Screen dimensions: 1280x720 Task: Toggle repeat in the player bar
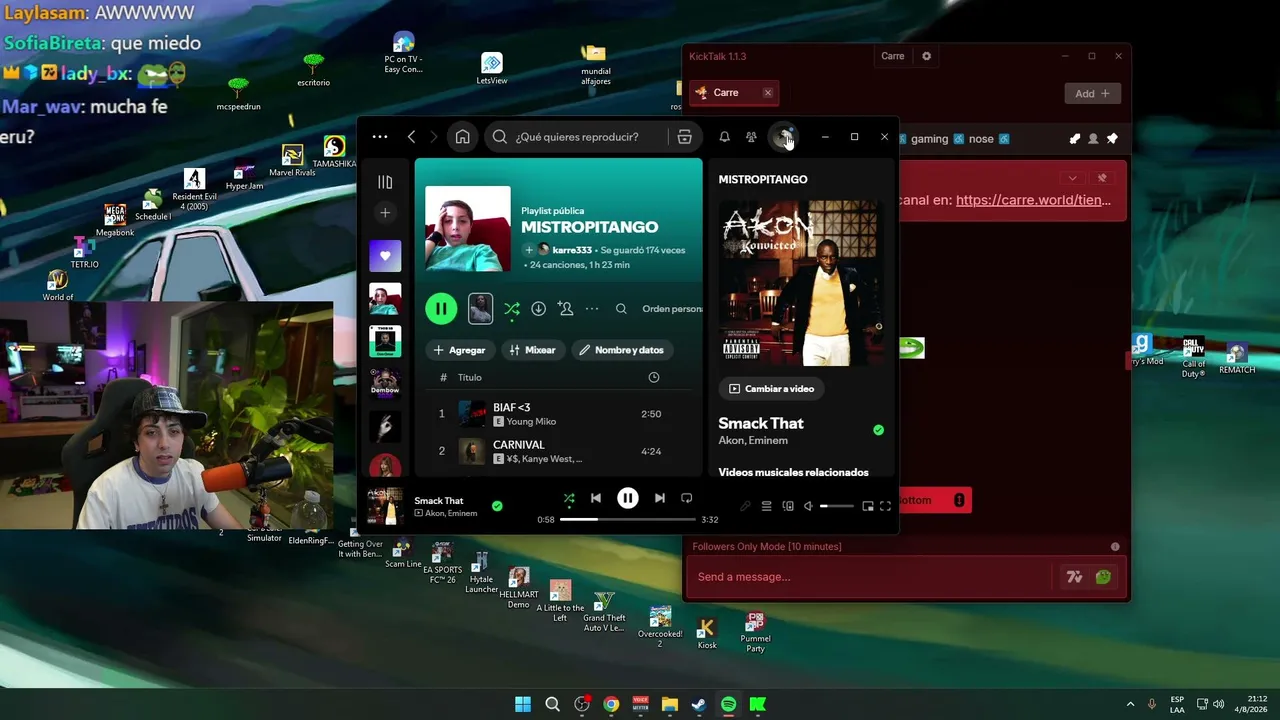pyautogui.click(x=686, y=498)
